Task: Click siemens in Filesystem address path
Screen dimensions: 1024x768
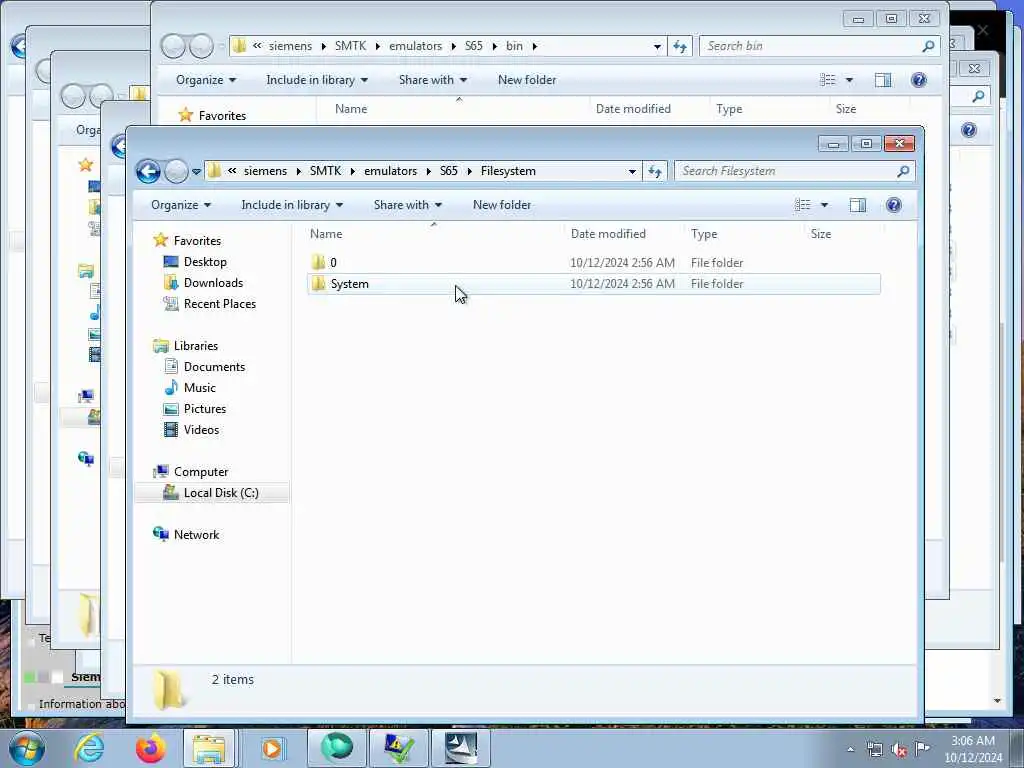Action: coord(265,171)
